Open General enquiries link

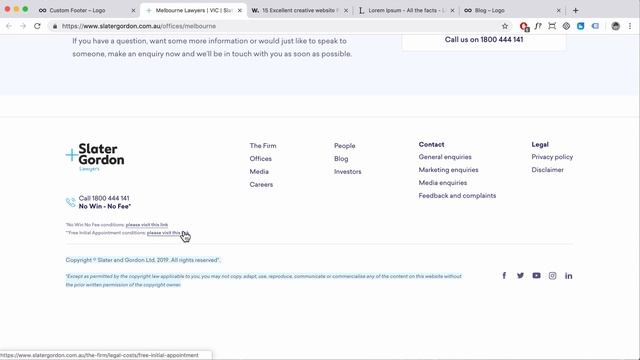(445, 157)
